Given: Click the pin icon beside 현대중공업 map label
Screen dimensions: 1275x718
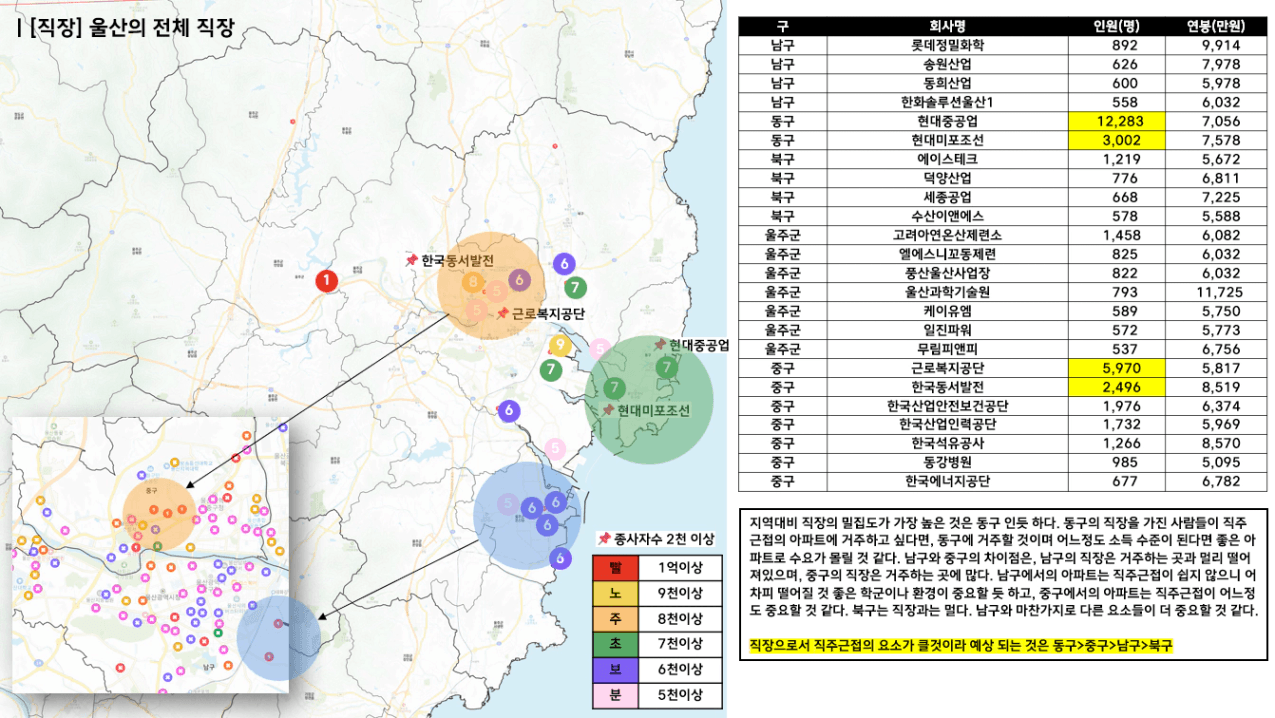Looking at the screenshot, I should coord(660,345).
